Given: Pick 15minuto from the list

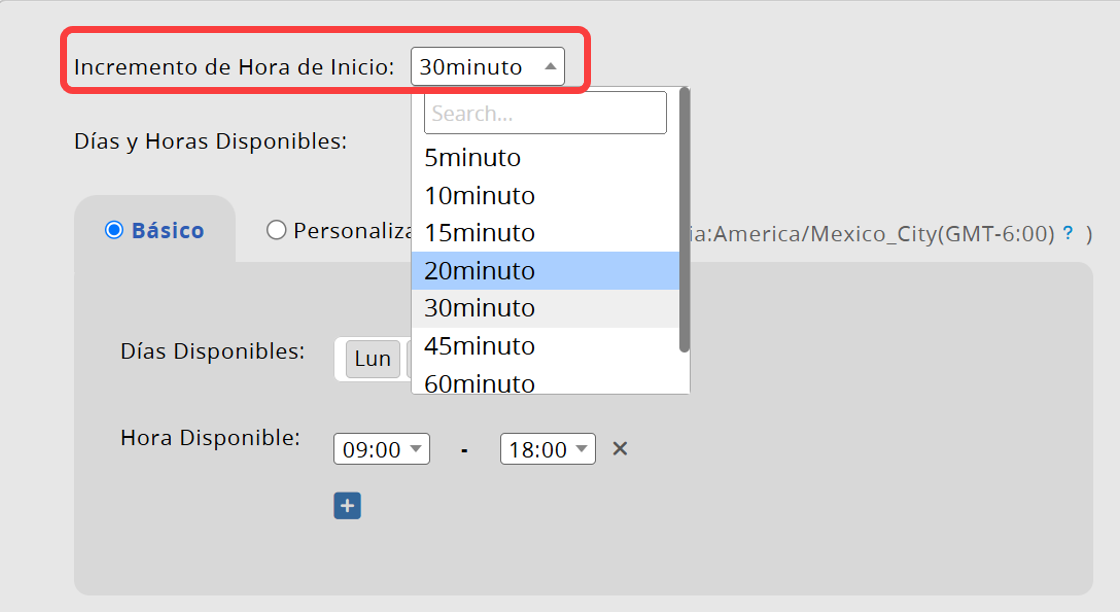Looking at the screenshot, I should tap(545, 233).
